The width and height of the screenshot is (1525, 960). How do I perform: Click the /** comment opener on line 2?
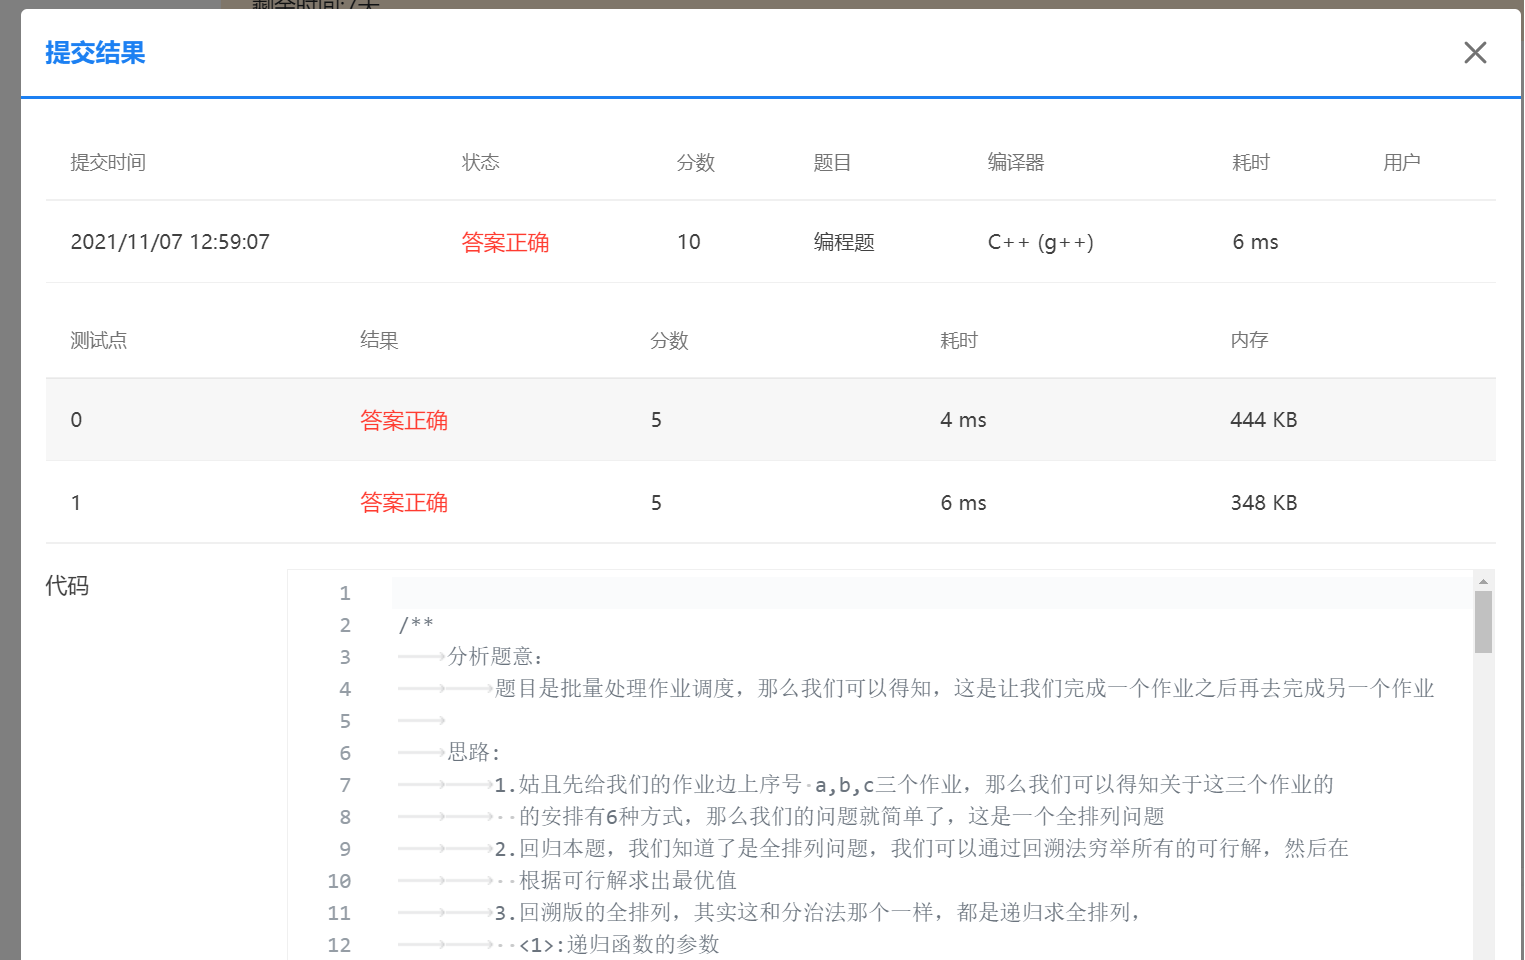416,625
